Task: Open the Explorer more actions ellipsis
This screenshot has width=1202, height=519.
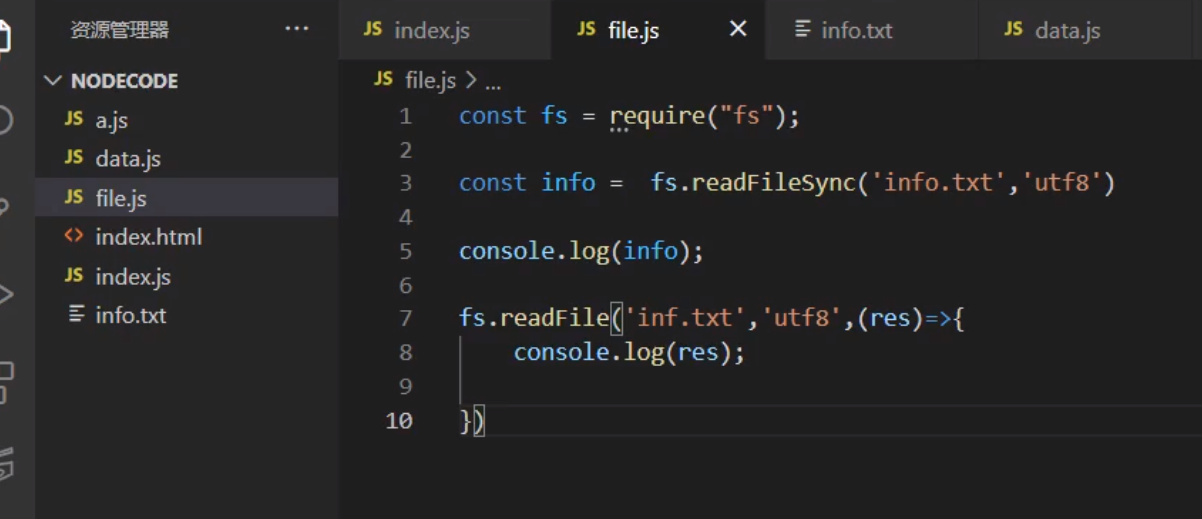Action: 297,29
